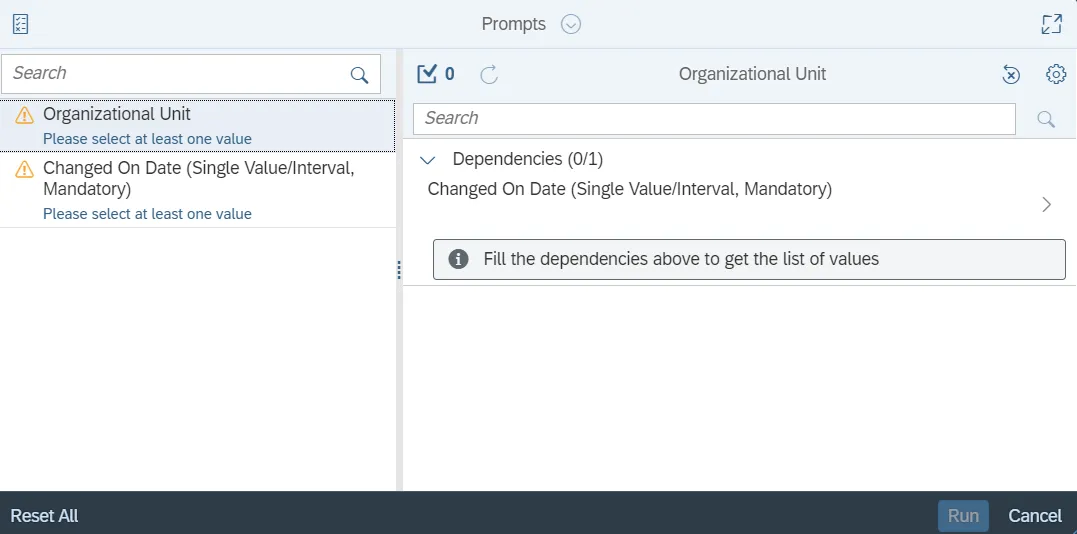Focus the Organizational Unit values search field
Image resolution: width=1077 pixels, height=534 pixels.
[714, 118]
